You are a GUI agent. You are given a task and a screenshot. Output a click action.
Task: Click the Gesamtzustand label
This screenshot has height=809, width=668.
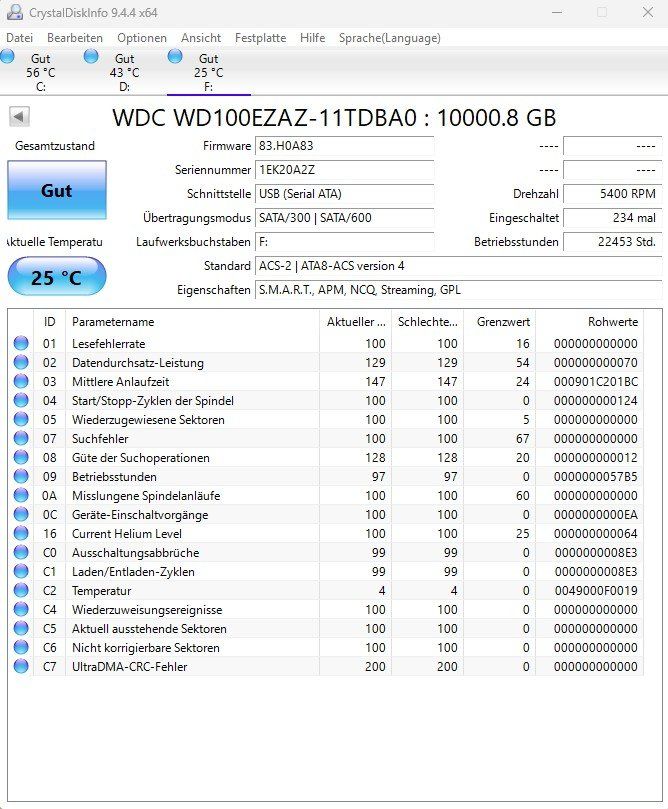pyautogui.click(x=55, y=146)
